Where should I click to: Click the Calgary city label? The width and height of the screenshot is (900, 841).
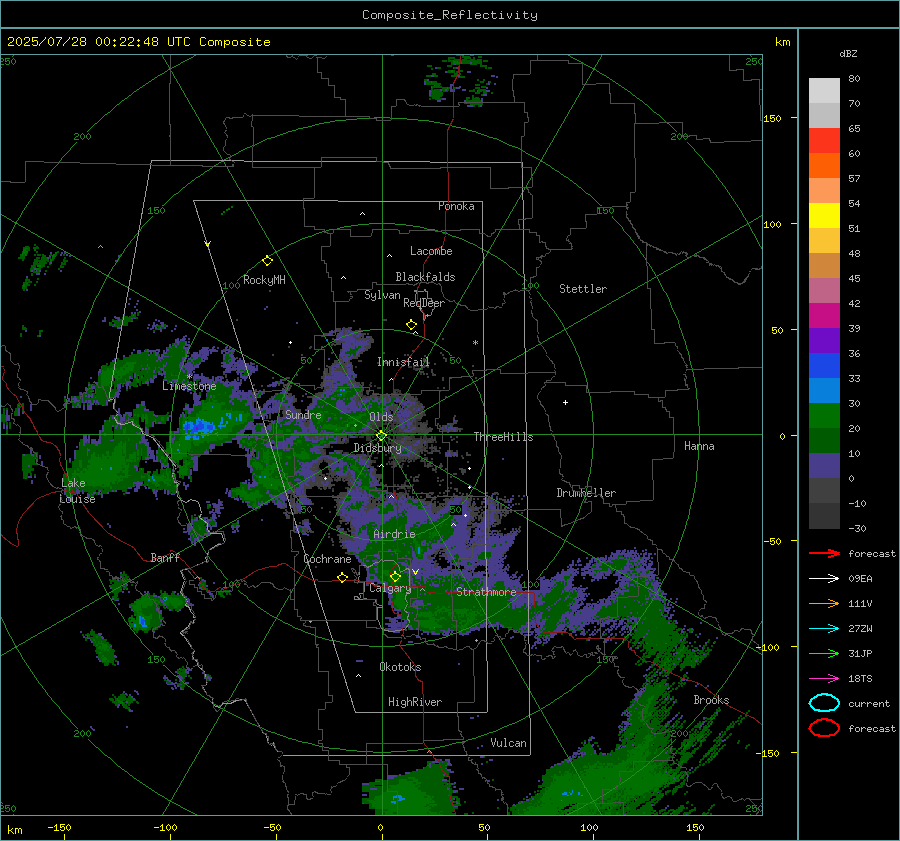pos(390,588)
